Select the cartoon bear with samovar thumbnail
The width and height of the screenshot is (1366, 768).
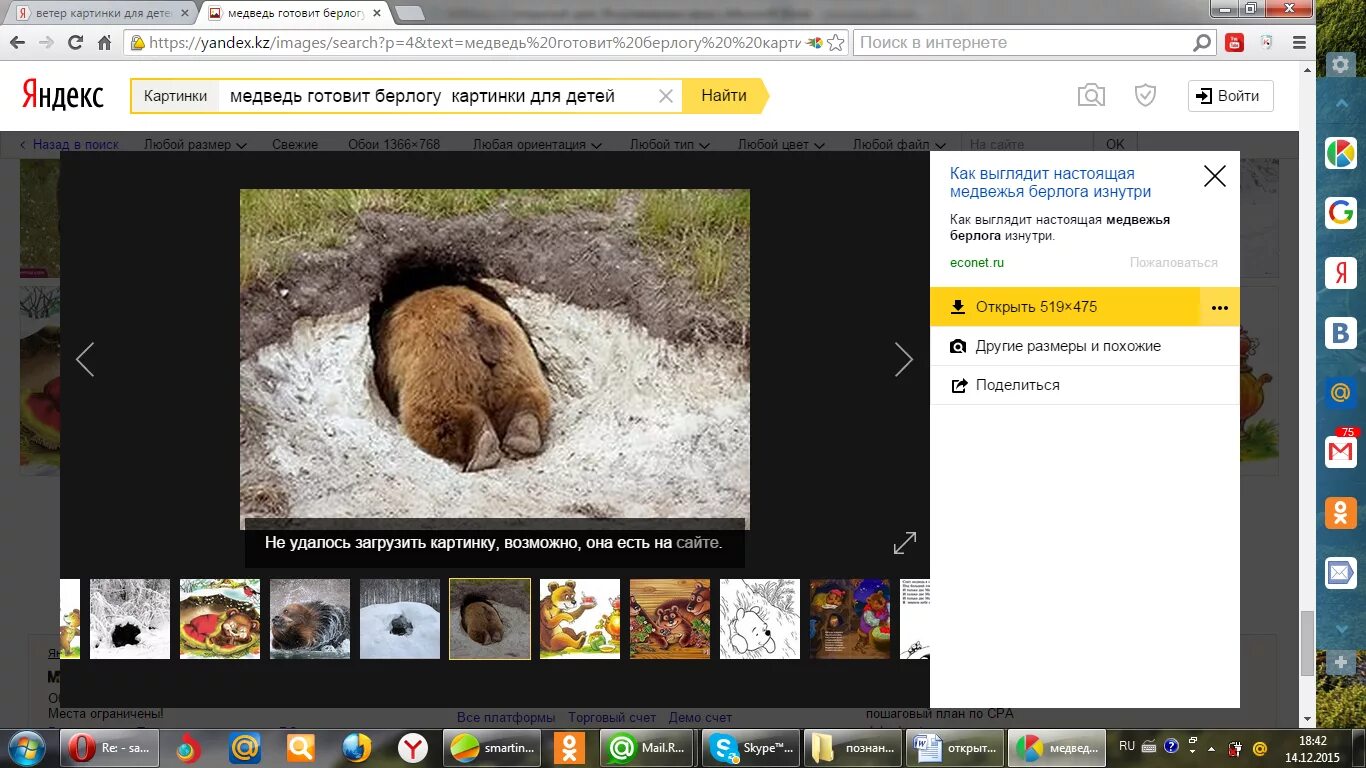(580, 619)
